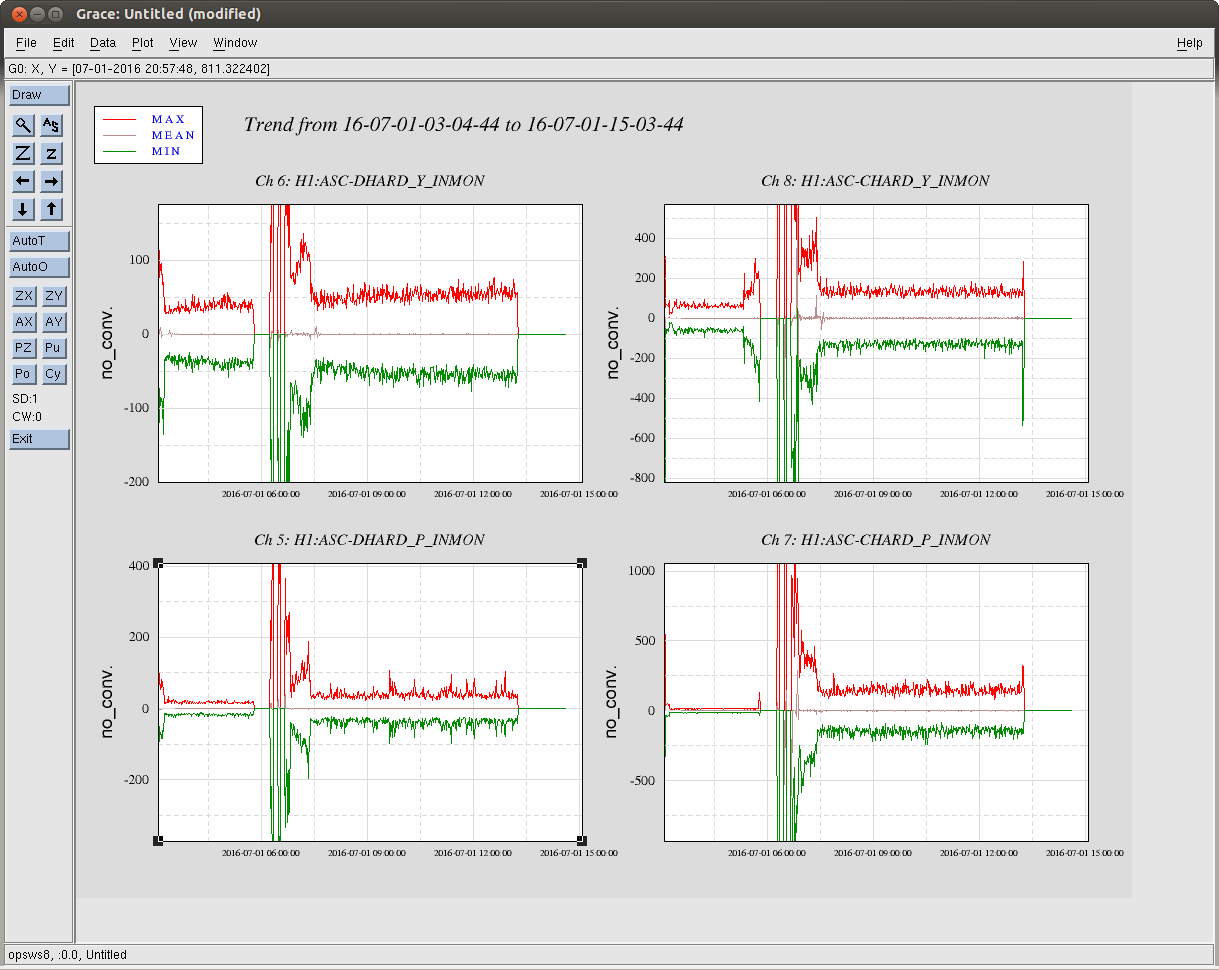Click the Pu push button
The image size is (1219, 970).
pyautogui.click(x=54, y=348)
